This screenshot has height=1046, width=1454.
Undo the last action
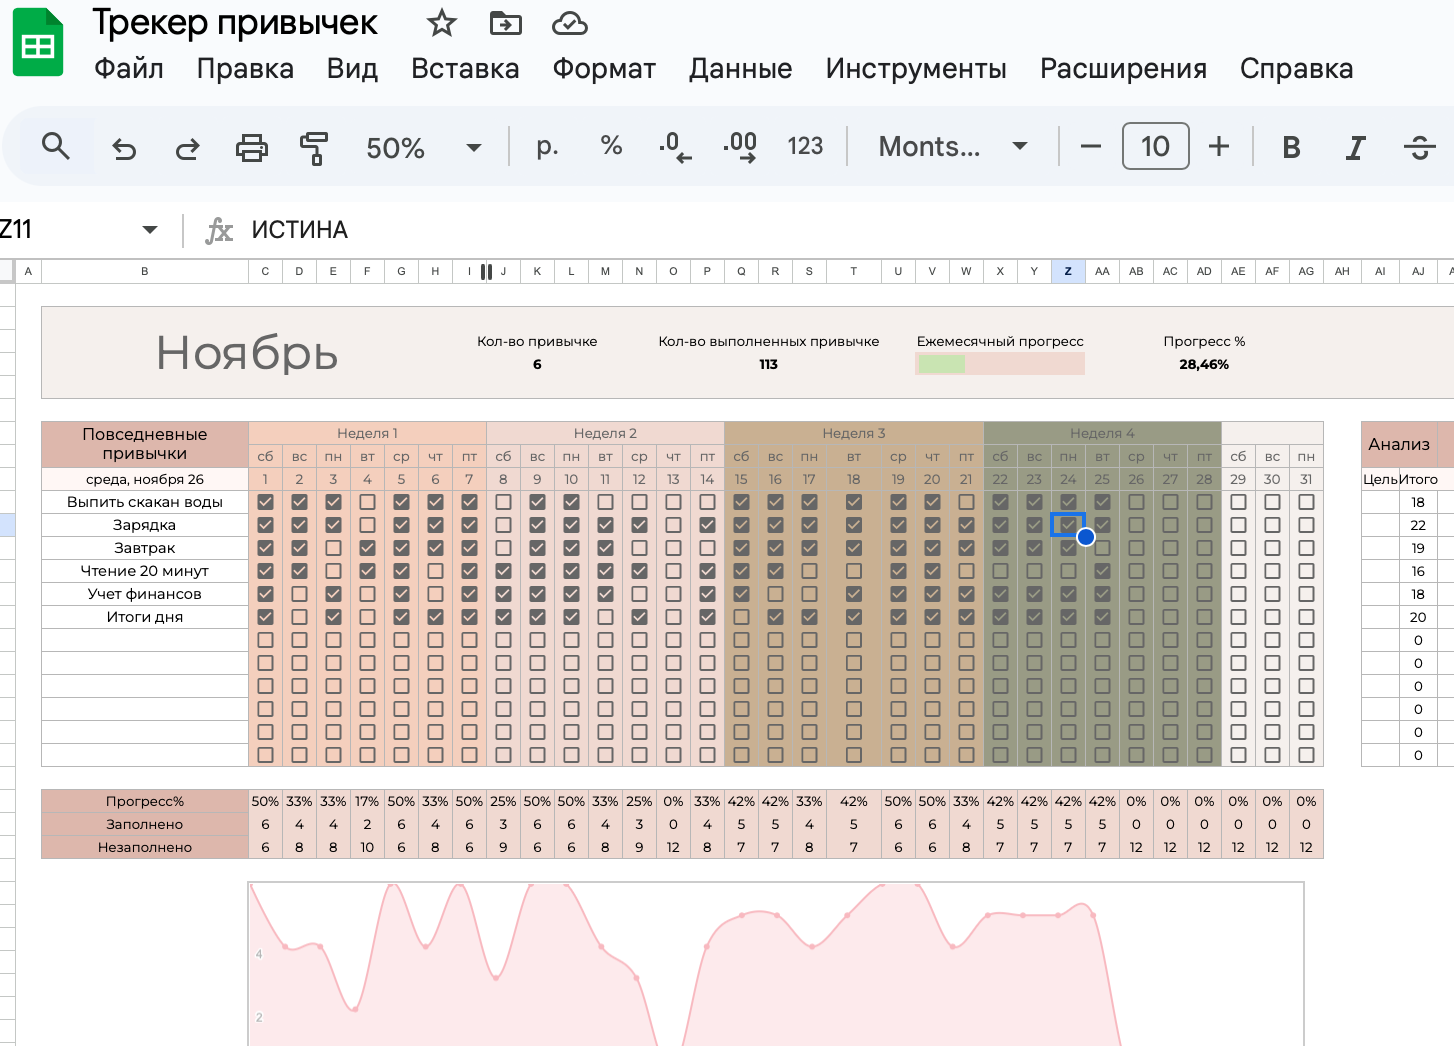(x=124, y=149)
